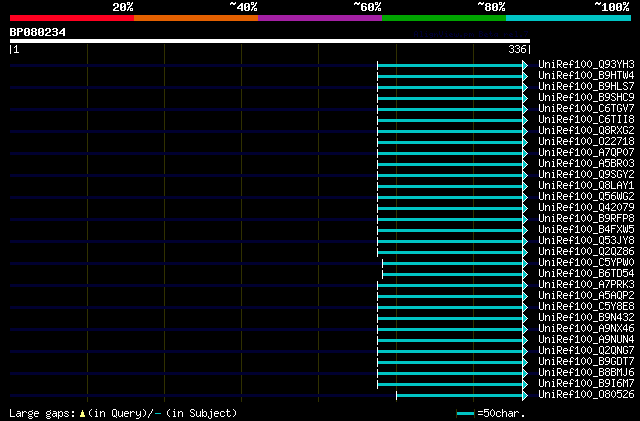The width and height of the screenshot is (640, 421).
Task: Click the BP080234 query name
Action: (38, 32)
